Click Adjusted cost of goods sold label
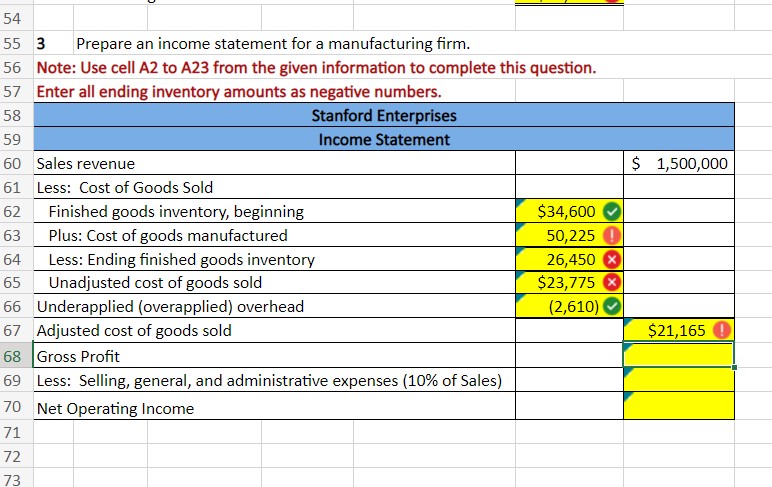The image size is (772, 487). coord(134,330)
